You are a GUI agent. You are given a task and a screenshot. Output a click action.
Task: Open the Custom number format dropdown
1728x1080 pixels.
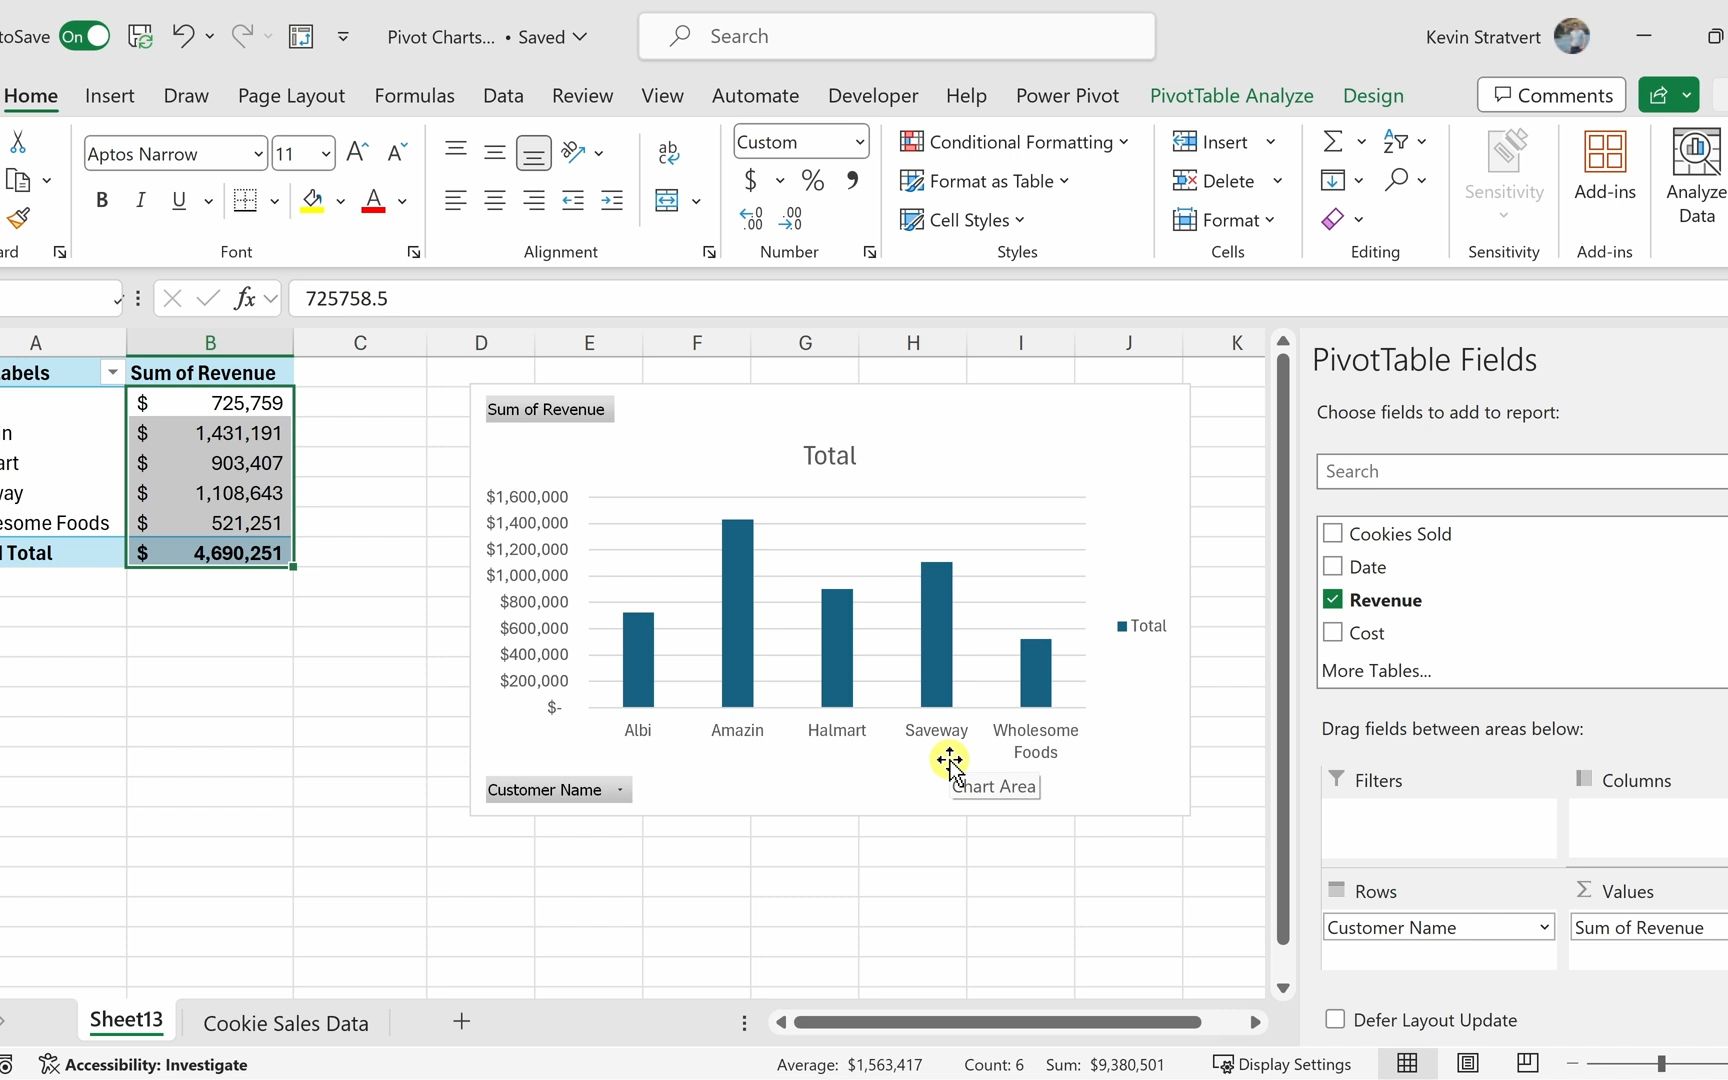click(859, 142)
